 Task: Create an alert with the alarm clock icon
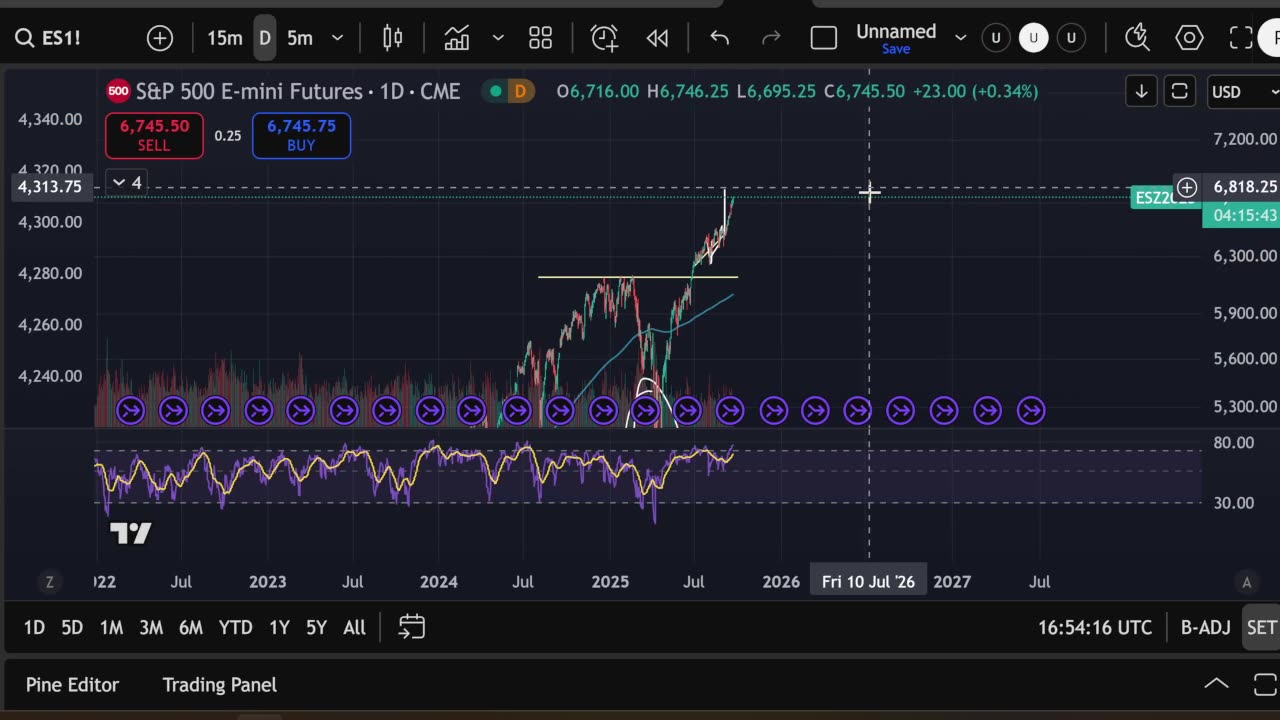(x=604, y=38)
